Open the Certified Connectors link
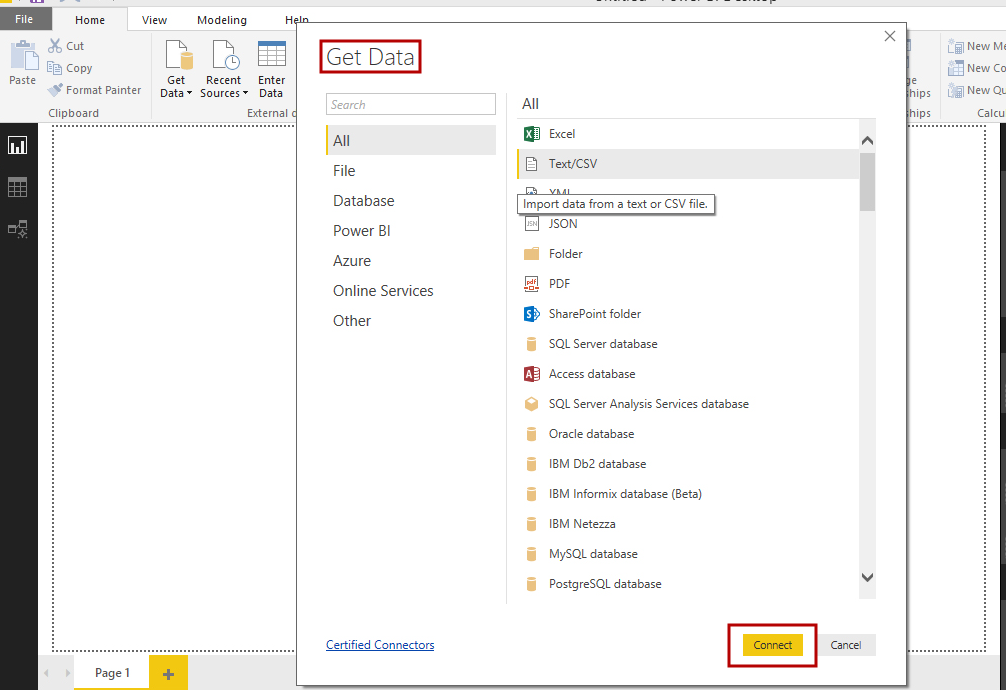This screenshot has width=1007, height=690. 380,644
